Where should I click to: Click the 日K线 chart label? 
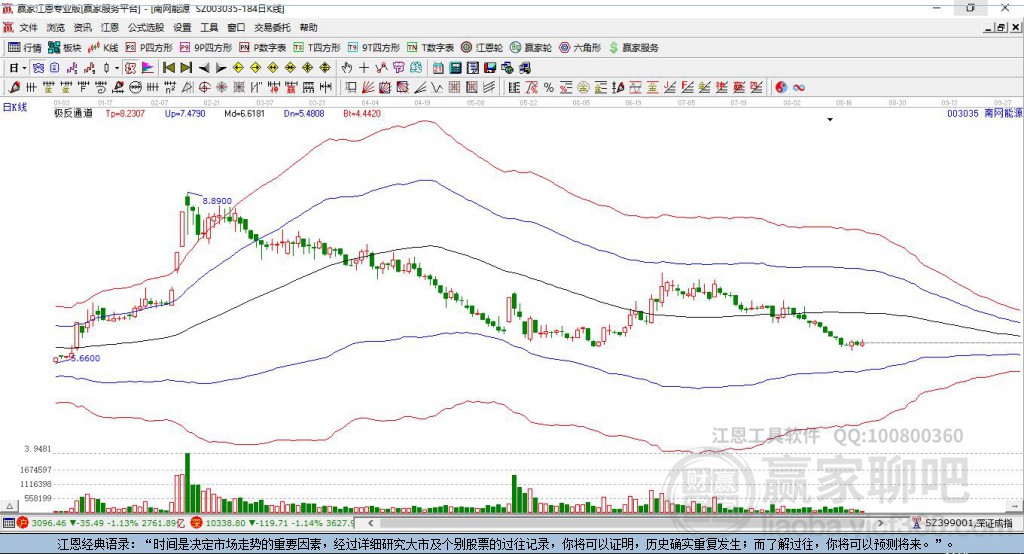14,107
